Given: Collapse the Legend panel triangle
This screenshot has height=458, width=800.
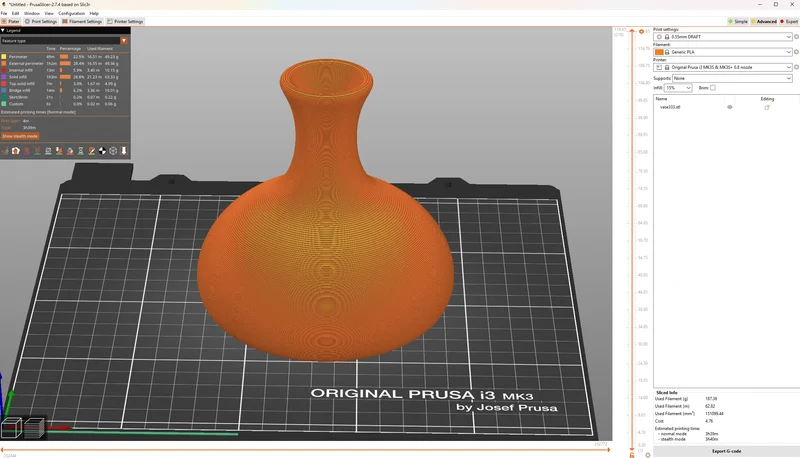Looking at the screenshot, I should point(3,31).
